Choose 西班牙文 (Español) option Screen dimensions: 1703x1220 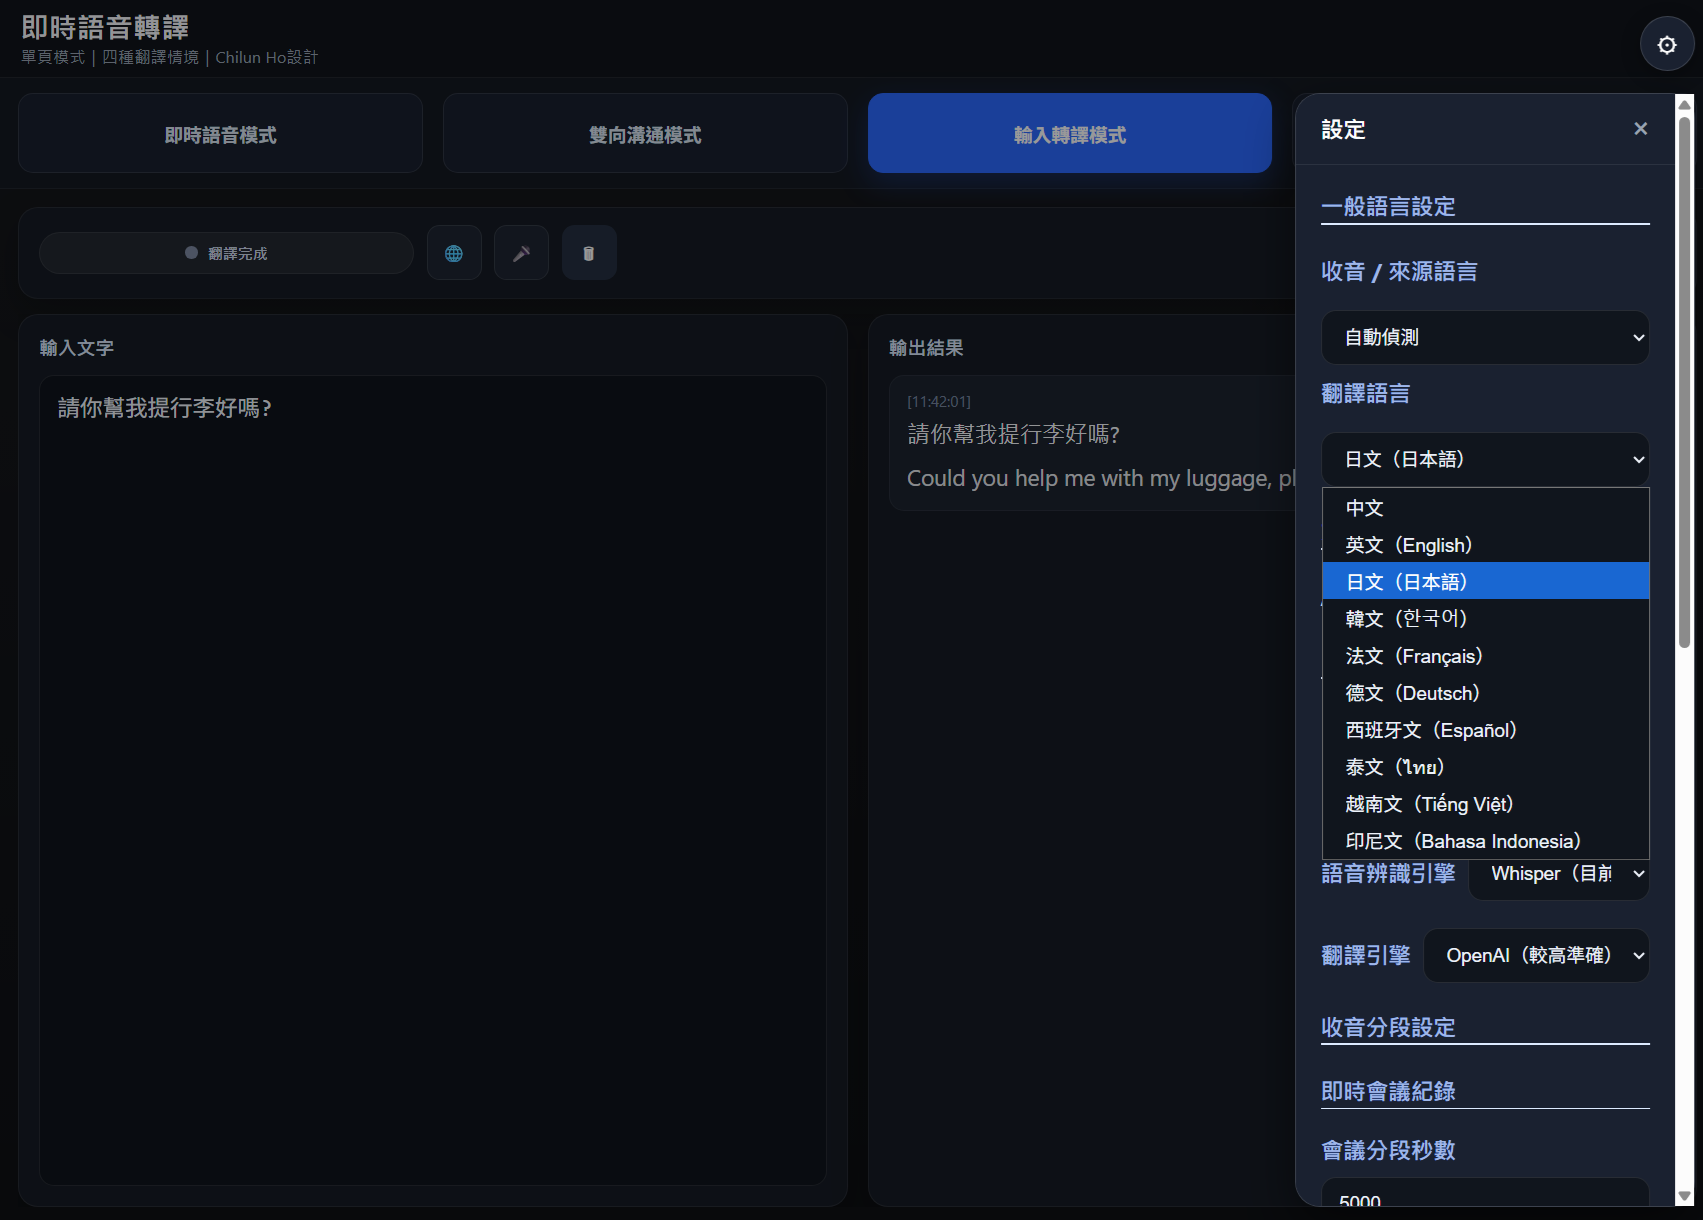[x=1485, y=730]
